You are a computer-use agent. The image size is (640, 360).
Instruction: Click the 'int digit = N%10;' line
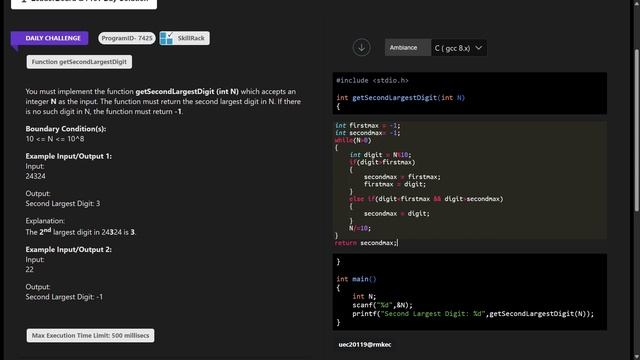(x=380, y=155)
